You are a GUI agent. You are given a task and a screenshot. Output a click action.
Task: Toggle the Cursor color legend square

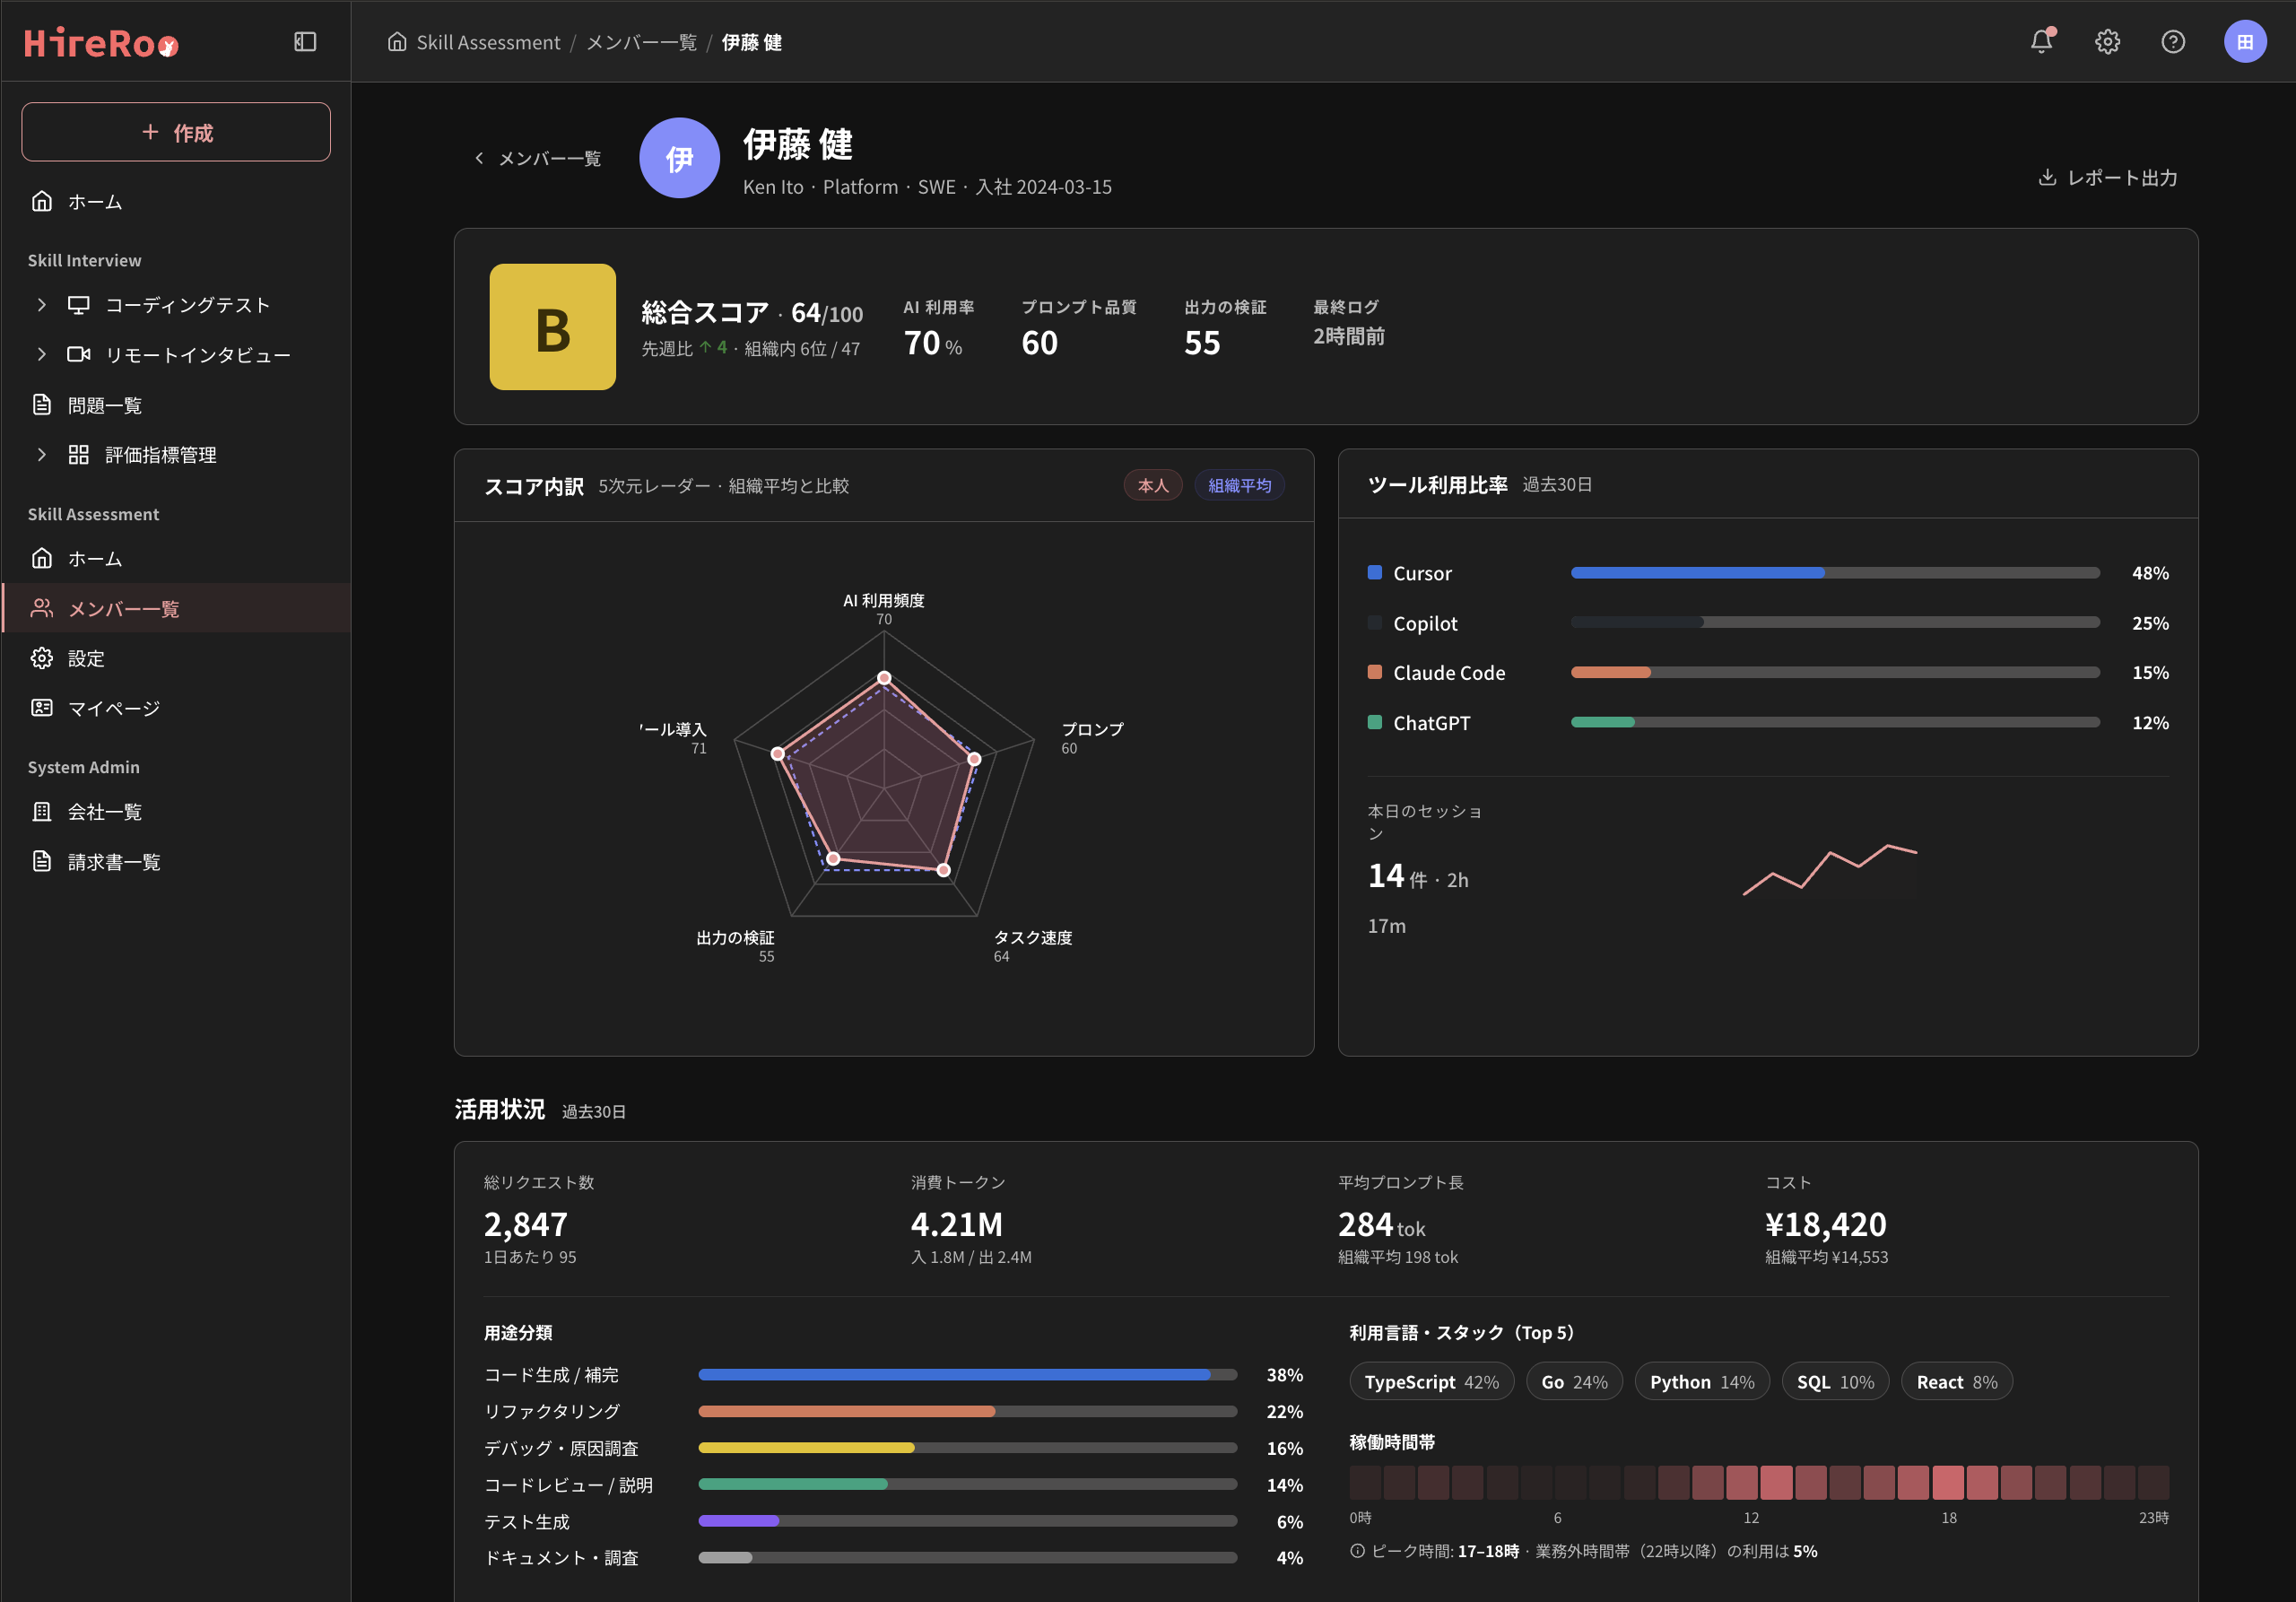tap(1374, 572)
